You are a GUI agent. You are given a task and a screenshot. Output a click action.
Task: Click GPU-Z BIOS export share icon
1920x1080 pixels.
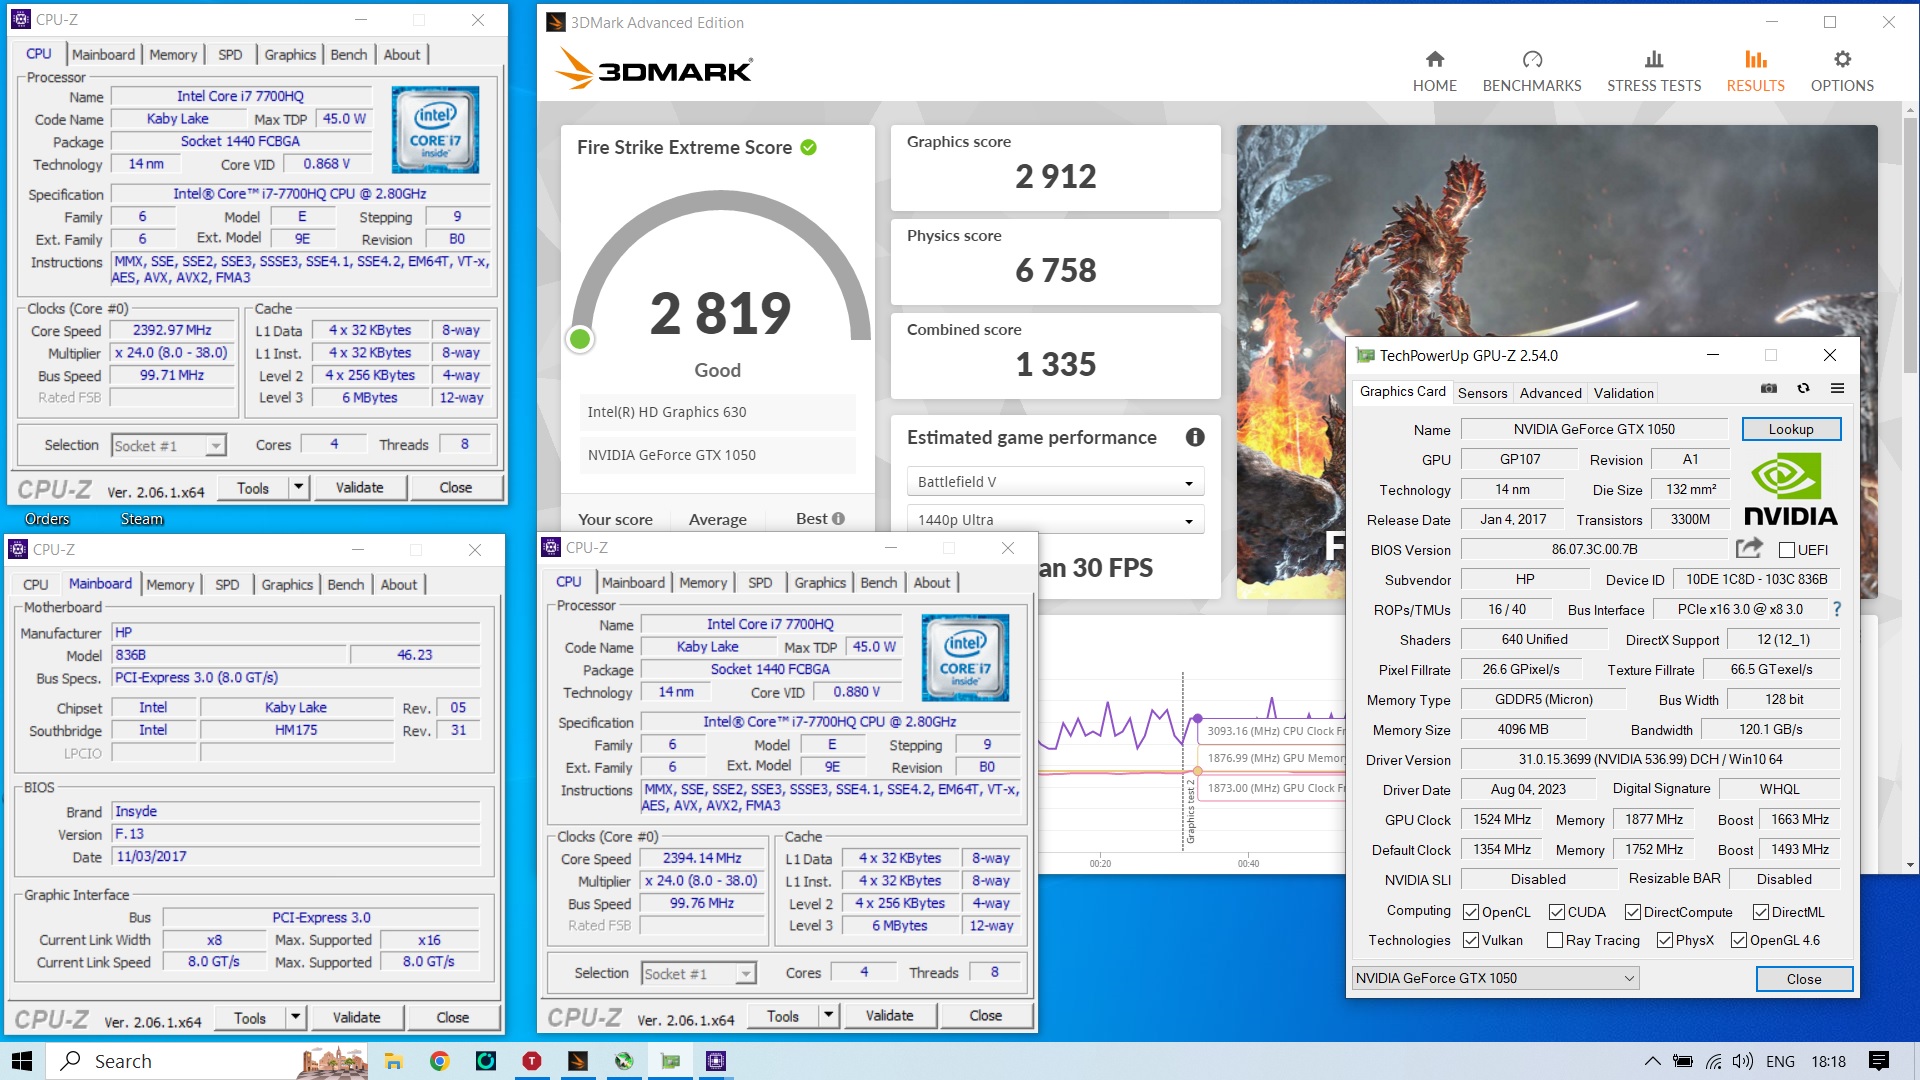pos(1749,548)
